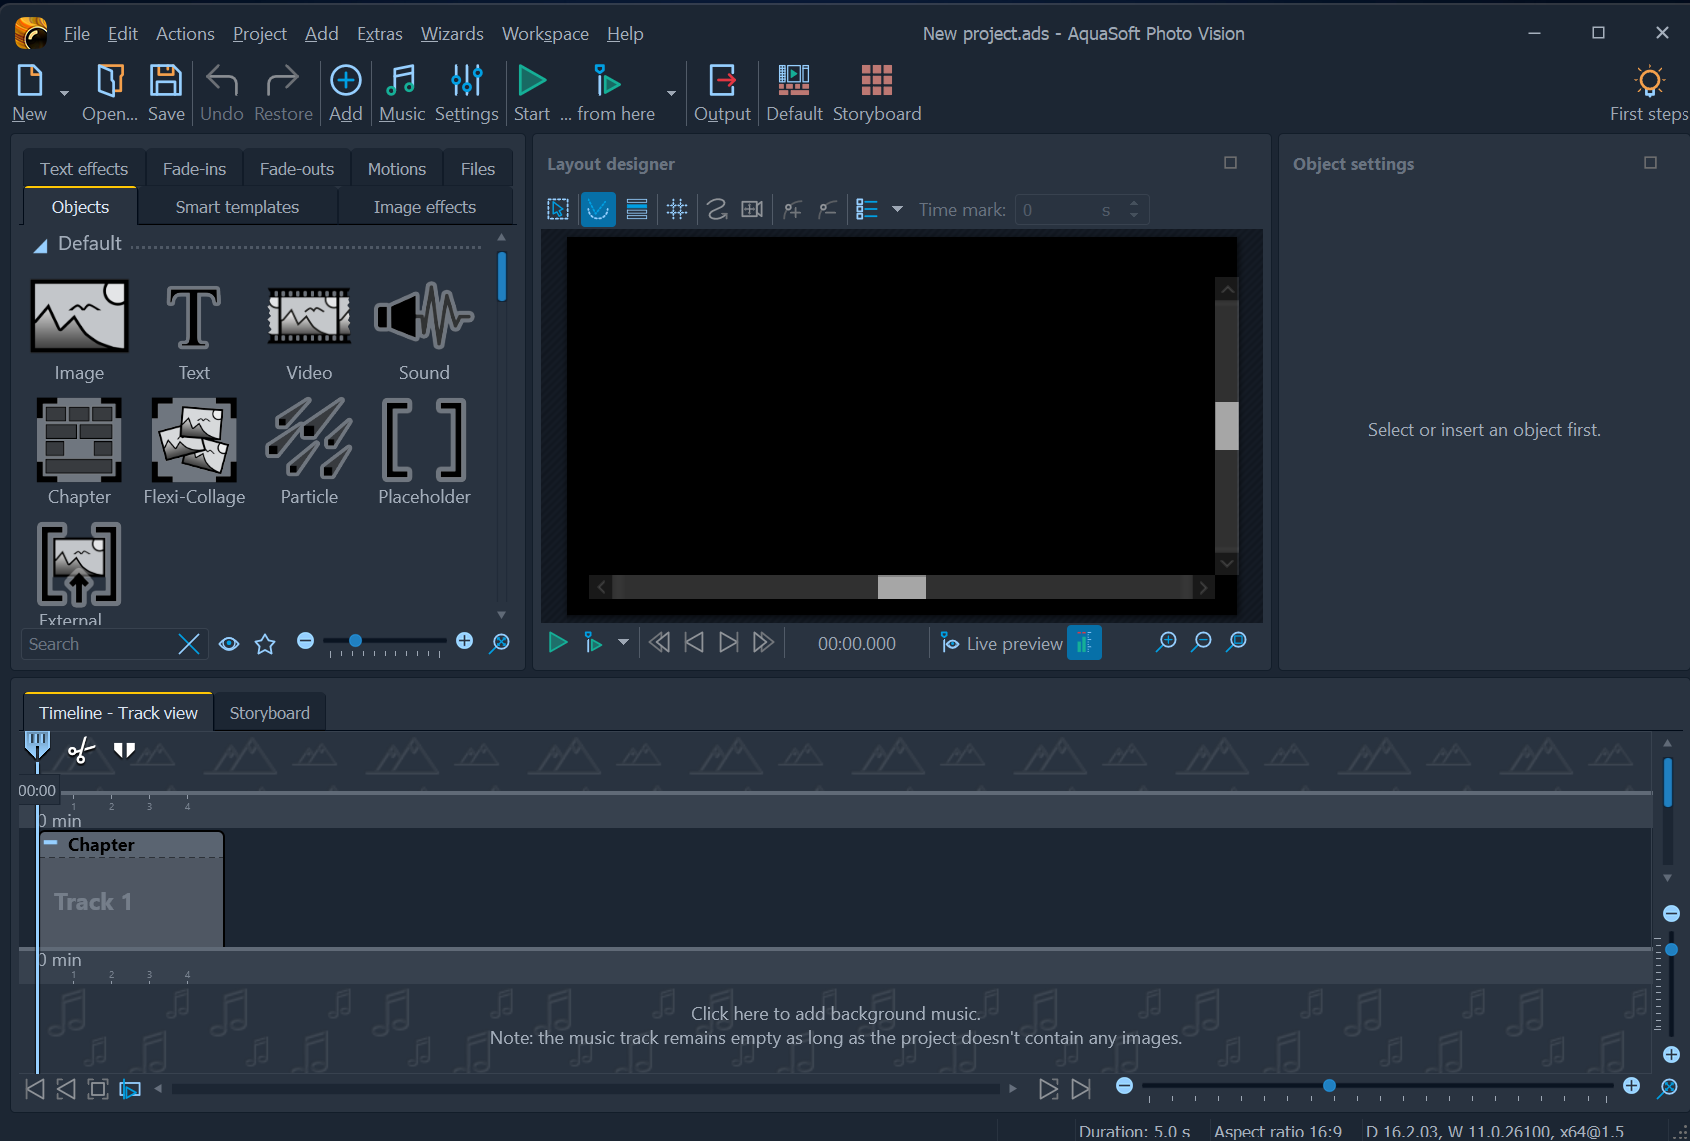
Task: Switch to the Storyboard timeline tab
Action: click(270, 713)
